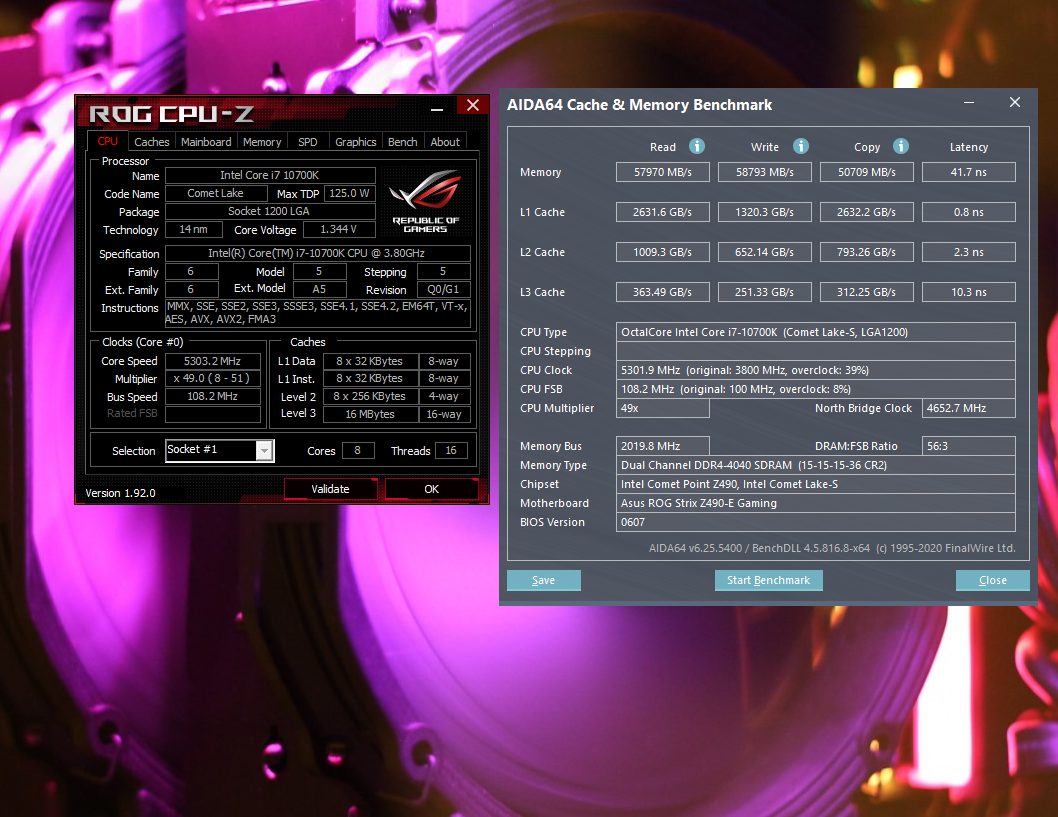Click the Level 3 cache size 16 MBytes

tap(370, 414)
